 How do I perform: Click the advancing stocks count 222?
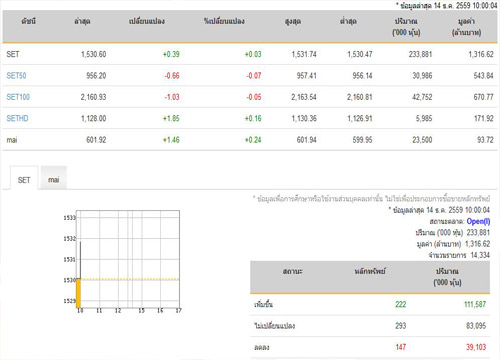[401, 304]
